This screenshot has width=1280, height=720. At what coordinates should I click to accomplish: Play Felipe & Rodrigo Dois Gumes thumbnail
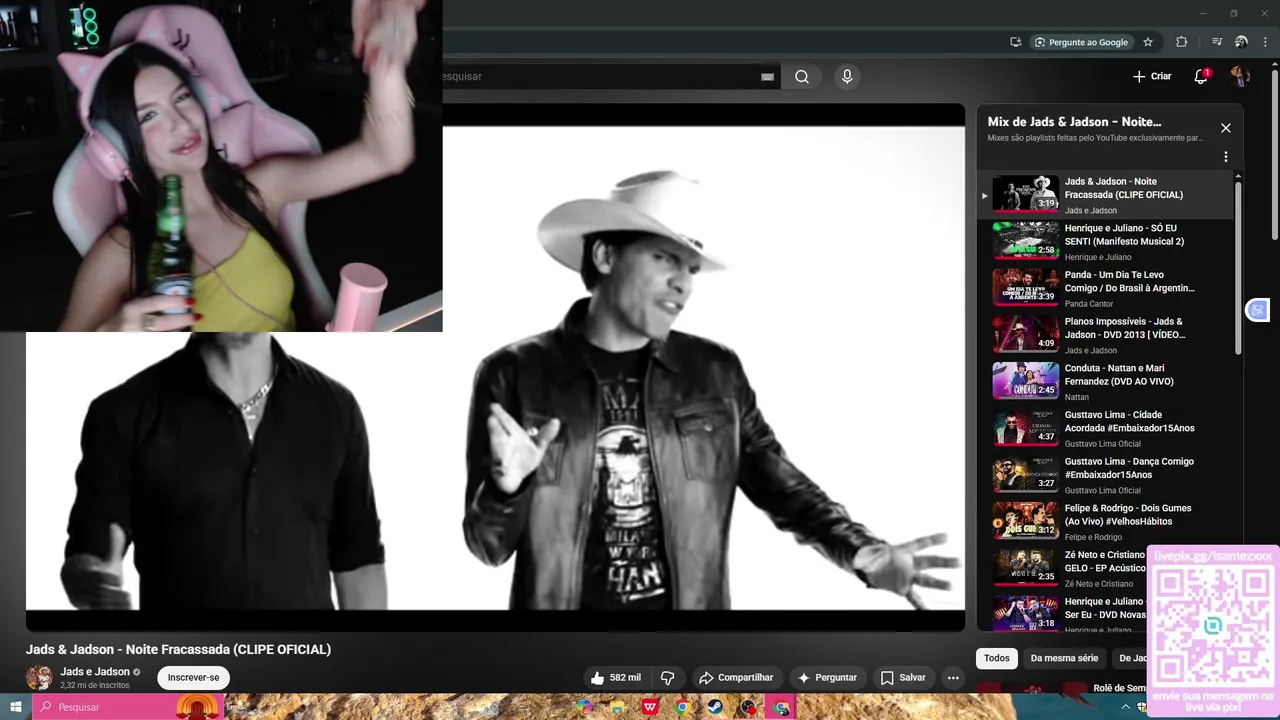[1025, 520]
